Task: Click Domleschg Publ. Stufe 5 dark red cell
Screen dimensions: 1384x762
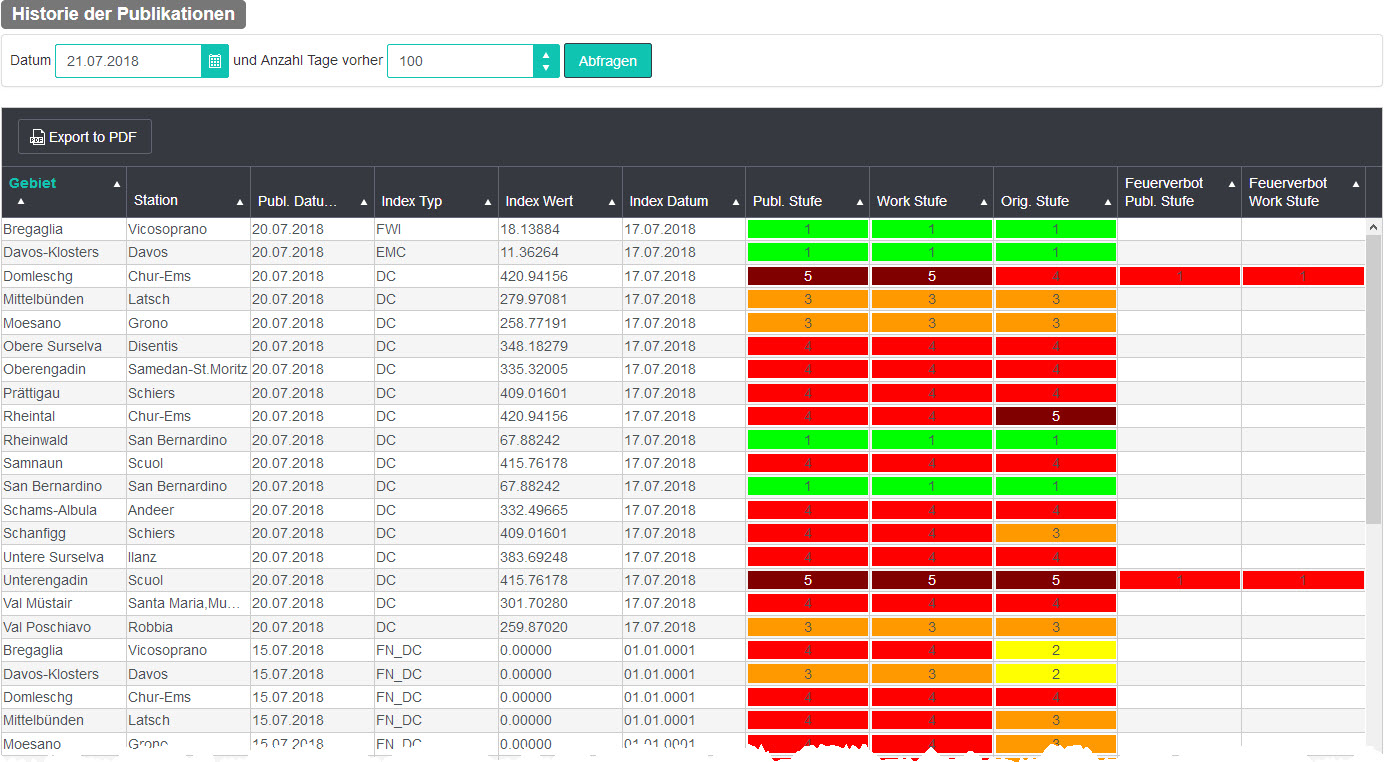Action: [x=807, y=276]
